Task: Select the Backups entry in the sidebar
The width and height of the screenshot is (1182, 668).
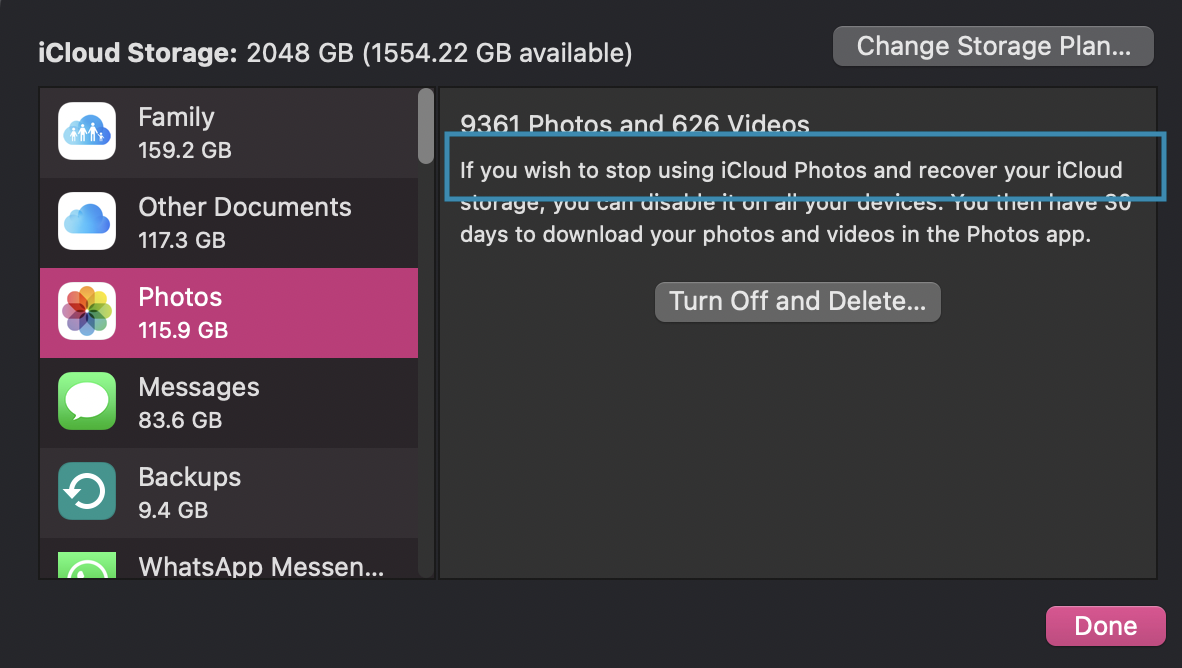Action: pos(229,491)
